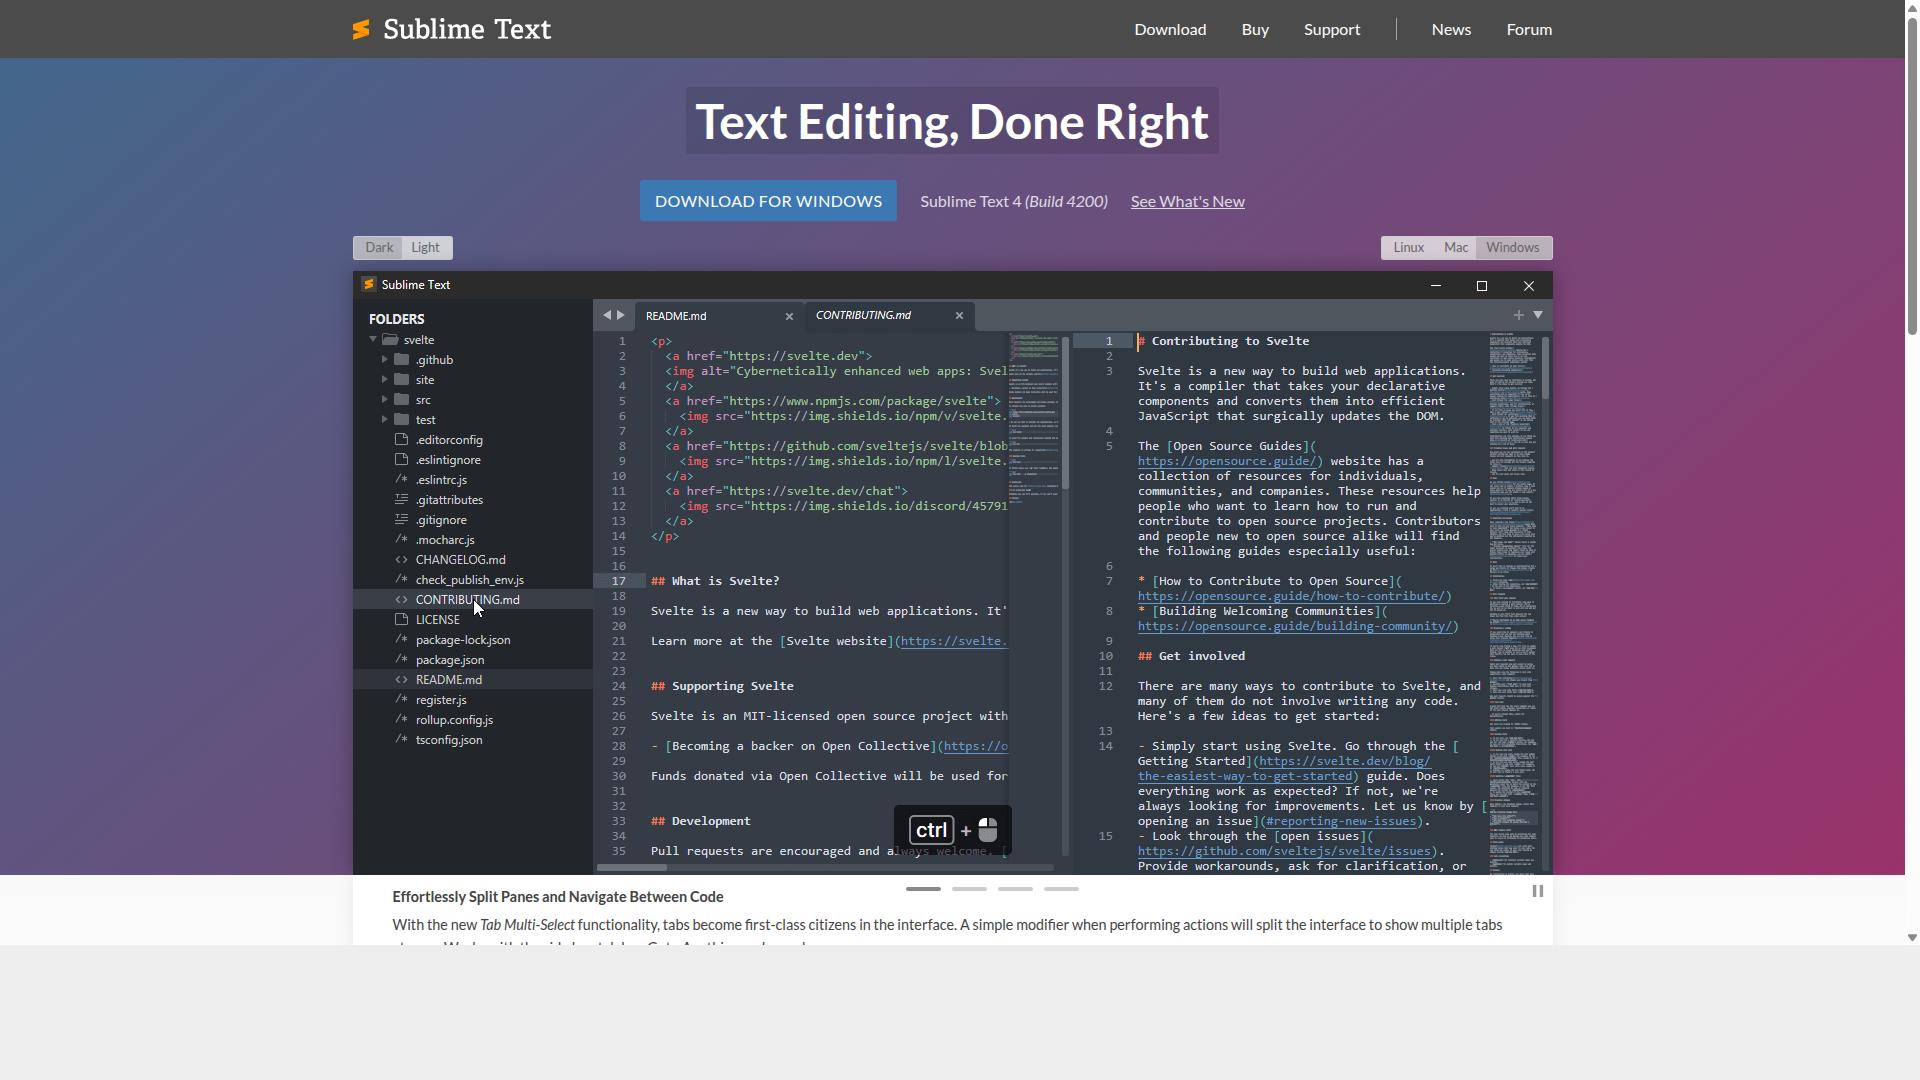Click the Sublime Text site title
The height and width of the screenshot is (1080, 1920).
(x=467, y=30)
